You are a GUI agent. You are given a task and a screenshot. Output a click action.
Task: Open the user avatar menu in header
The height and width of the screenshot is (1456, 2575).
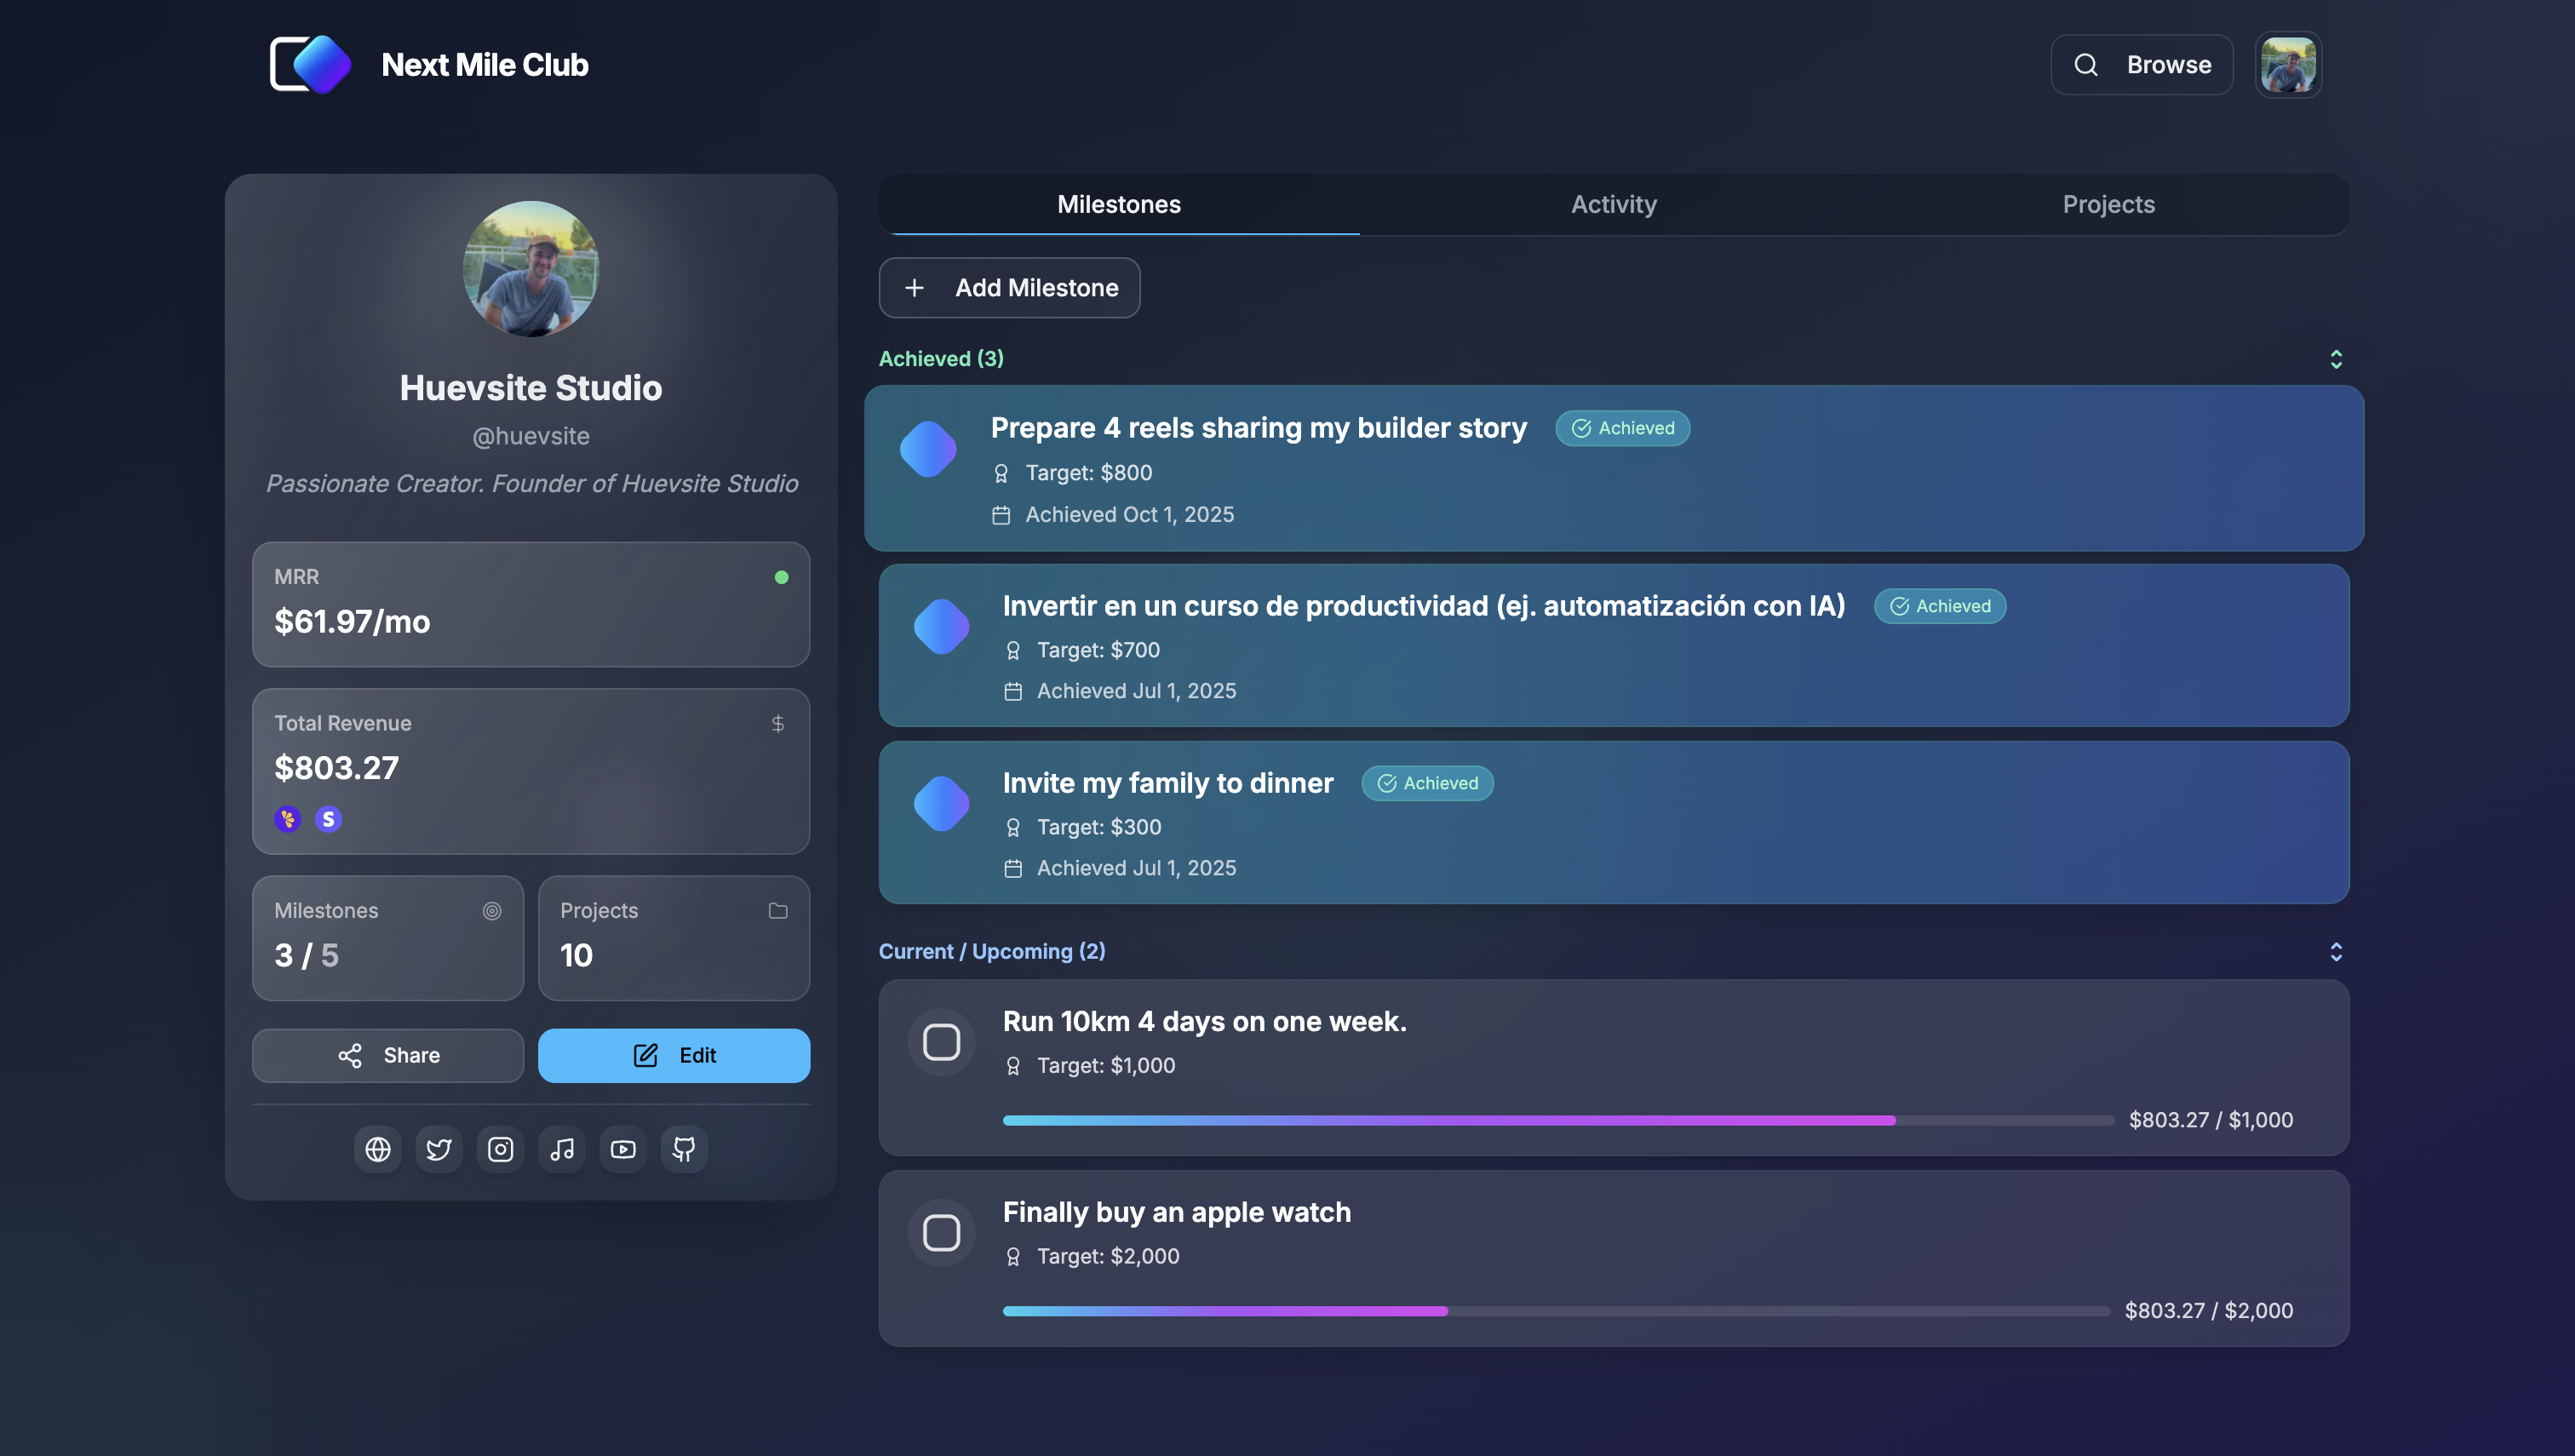tap(2288, 64)
